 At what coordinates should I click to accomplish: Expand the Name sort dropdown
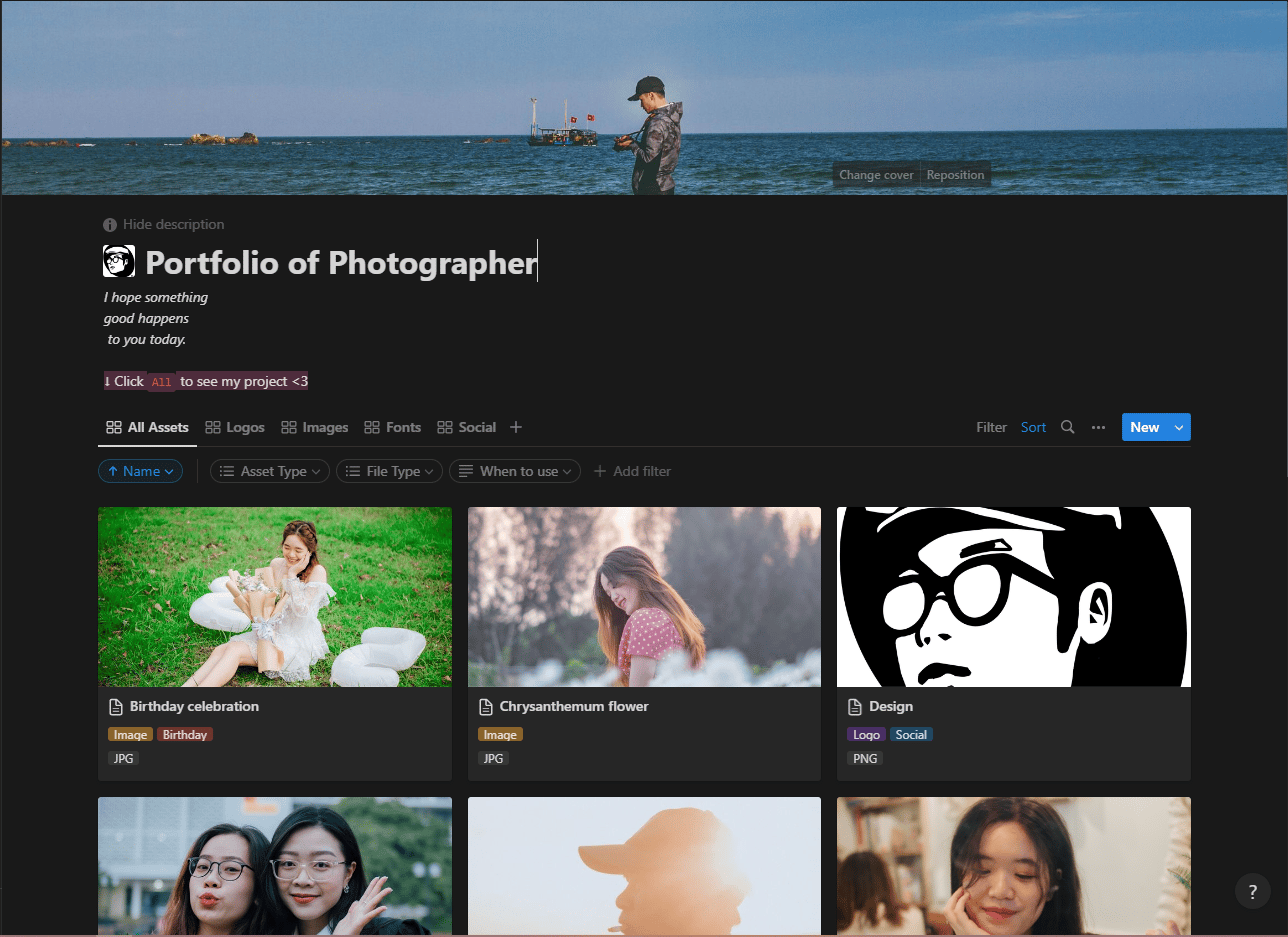[140, 471]
